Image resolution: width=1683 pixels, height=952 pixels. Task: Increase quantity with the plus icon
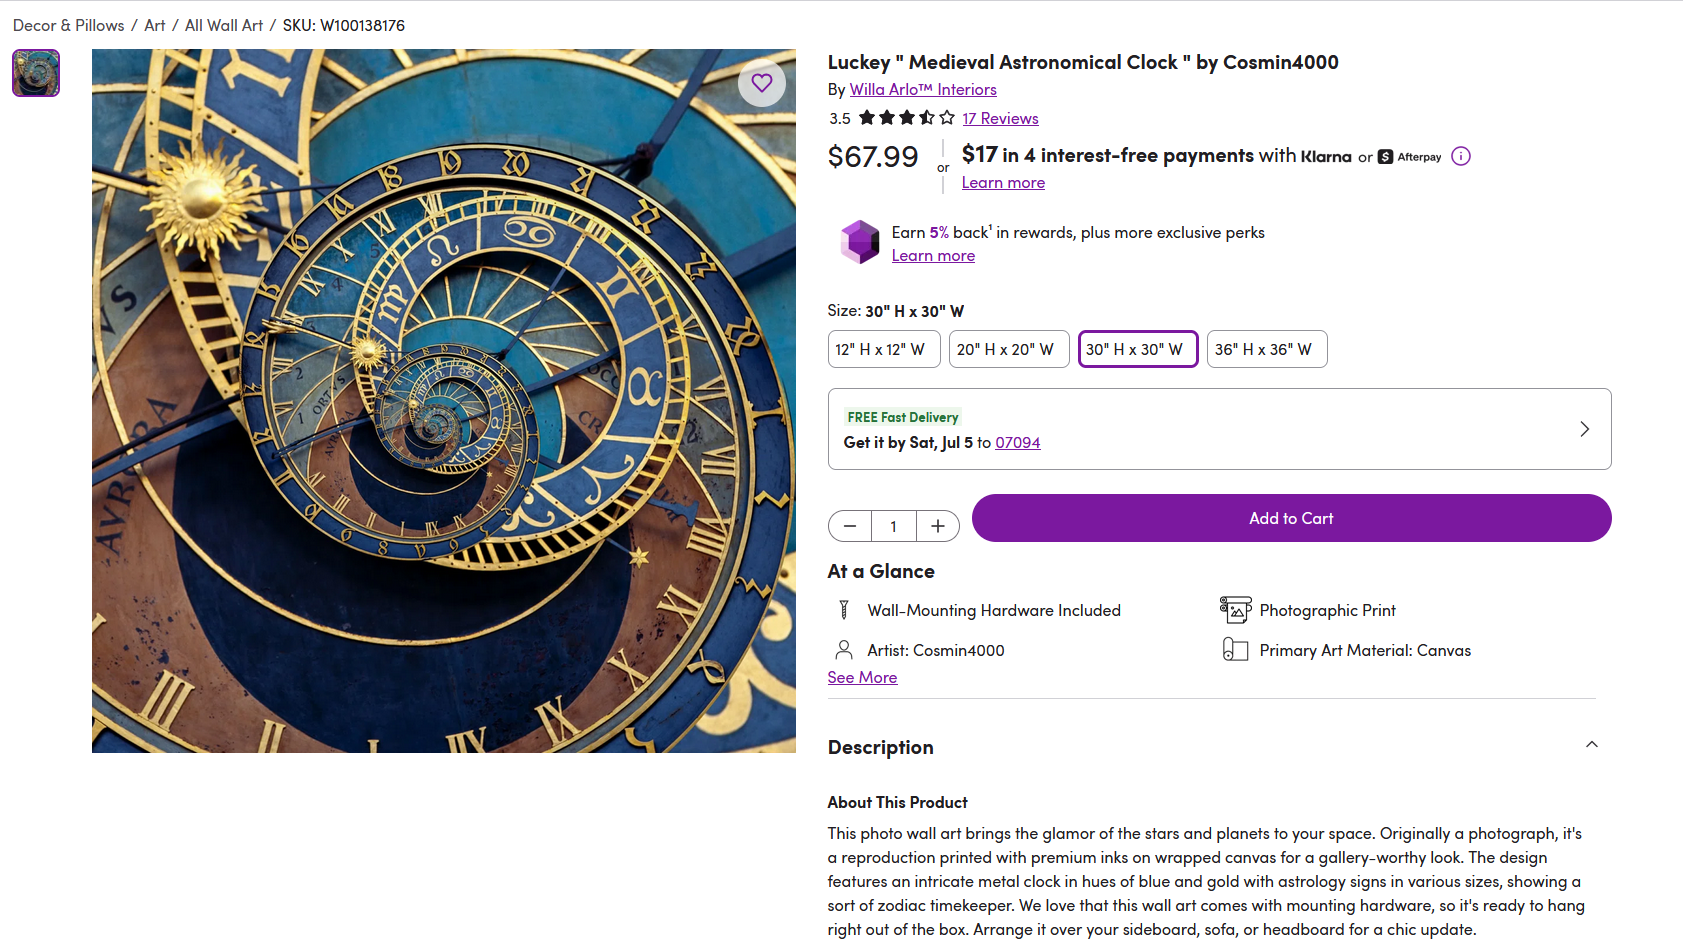(938, 526)
